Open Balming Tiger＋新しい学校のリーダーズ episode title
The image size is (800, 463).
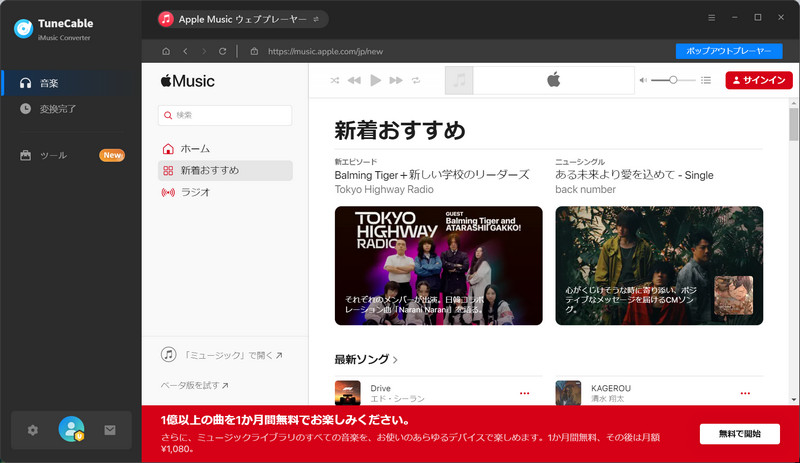coord(432,175)
